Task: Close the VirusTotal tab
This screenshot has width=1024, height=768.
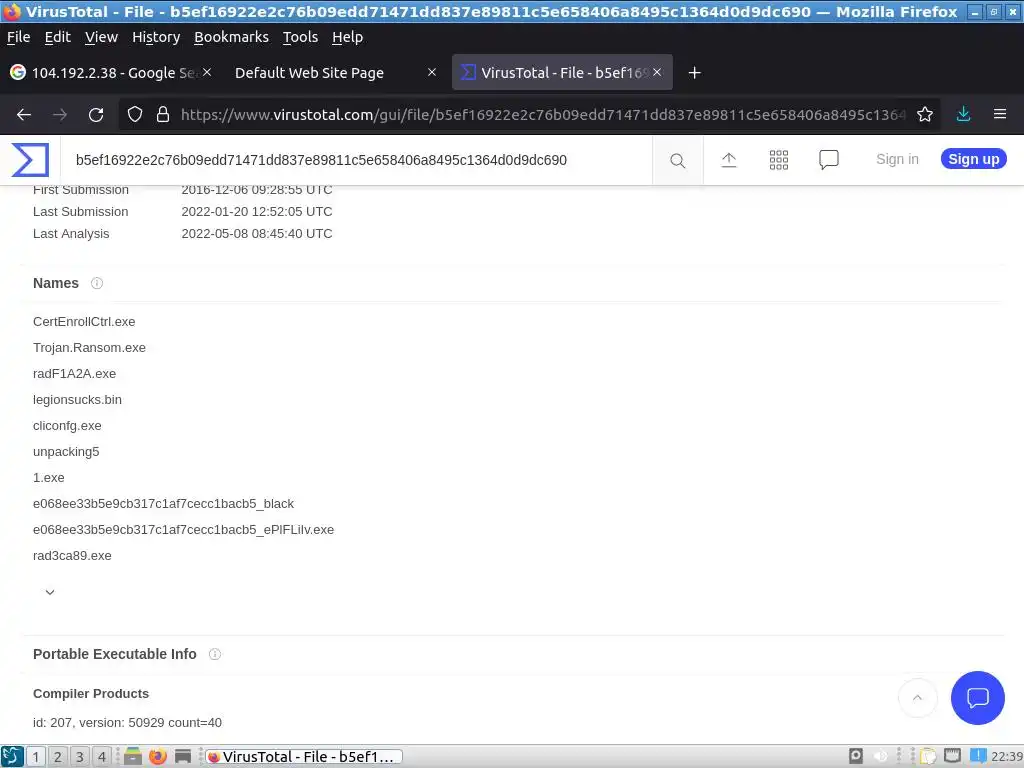Action: pyautogui.click(x=657, y=72)
